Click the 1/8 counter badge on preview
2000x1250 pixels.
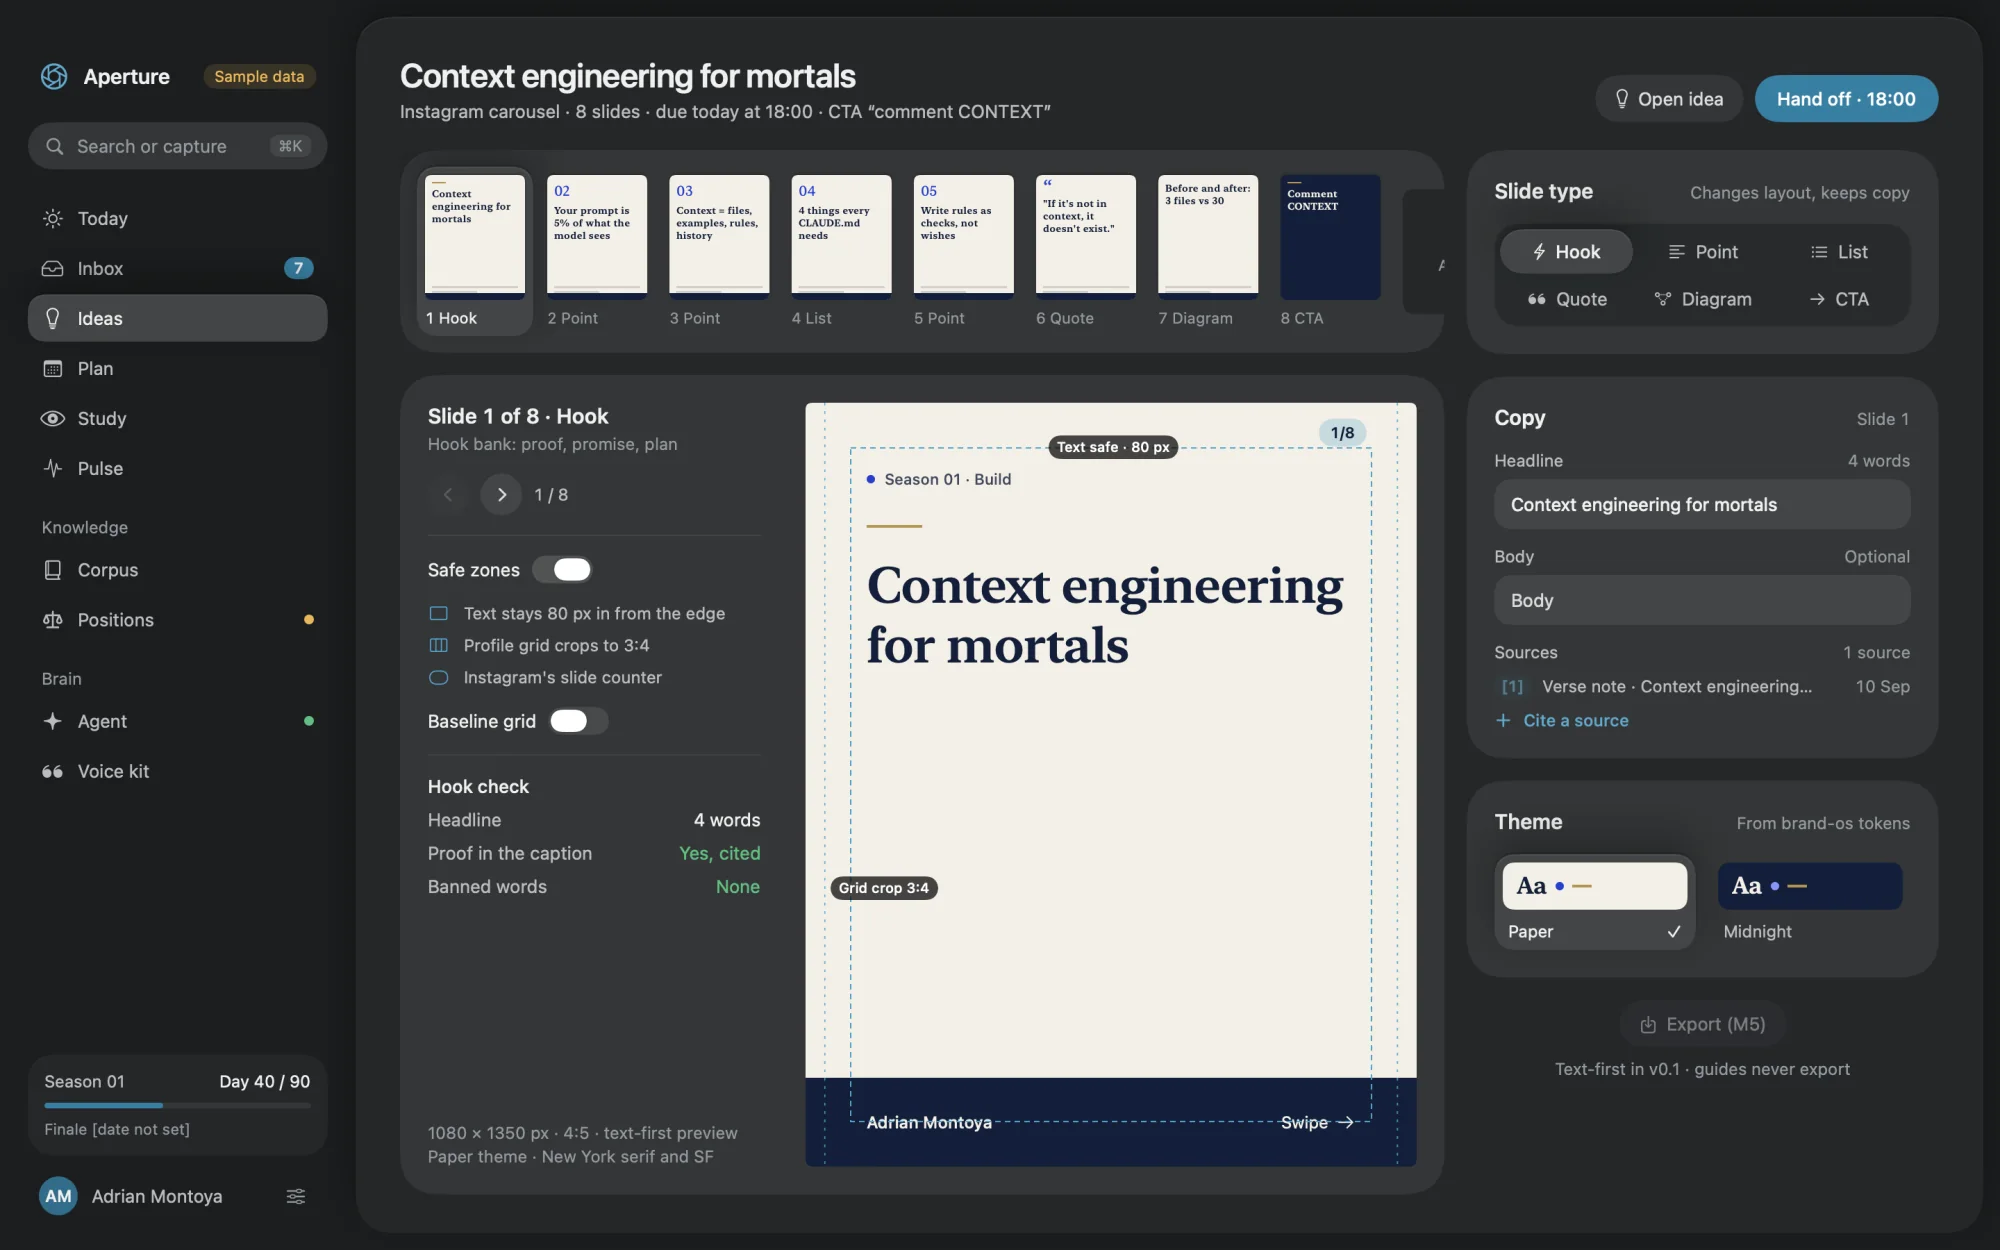click(1342, 432)
